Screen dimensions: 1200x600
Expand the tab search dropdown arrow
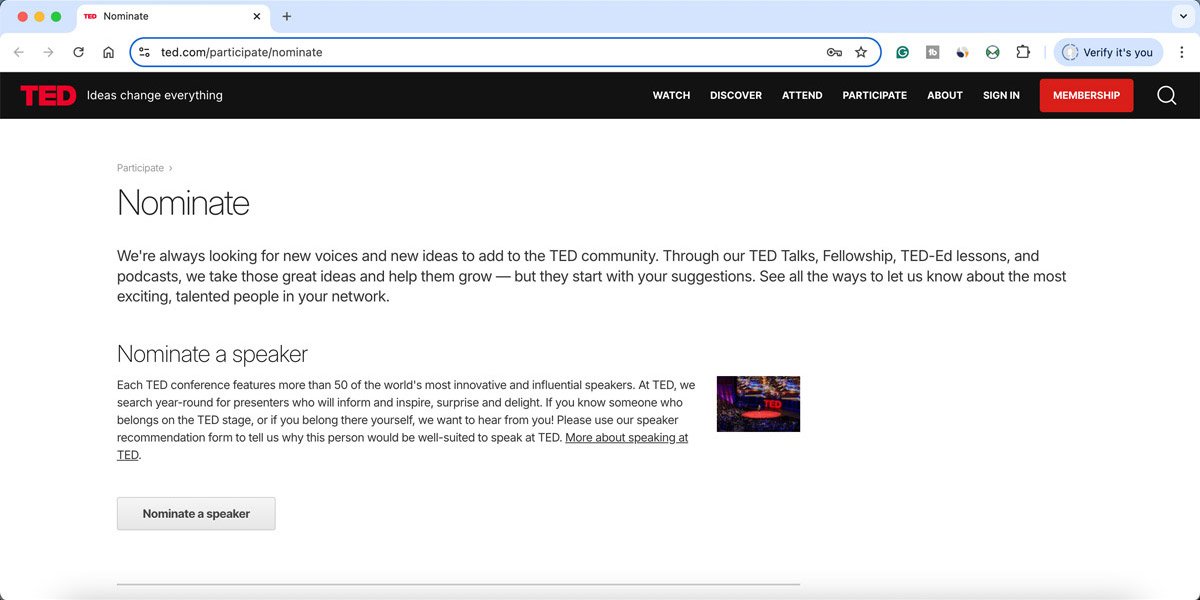coord(1184,16)
